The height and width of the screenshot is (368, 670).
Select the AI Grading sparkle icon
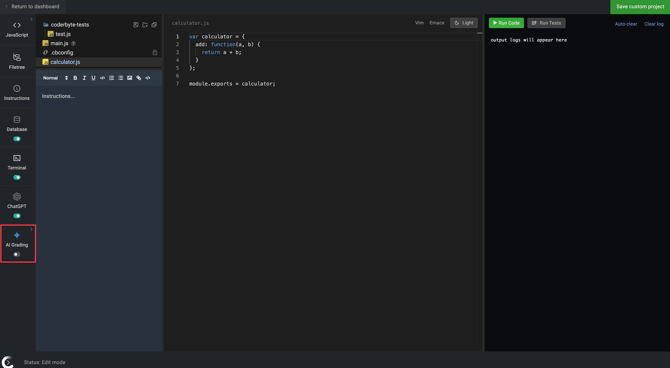(x=17, y=235)
